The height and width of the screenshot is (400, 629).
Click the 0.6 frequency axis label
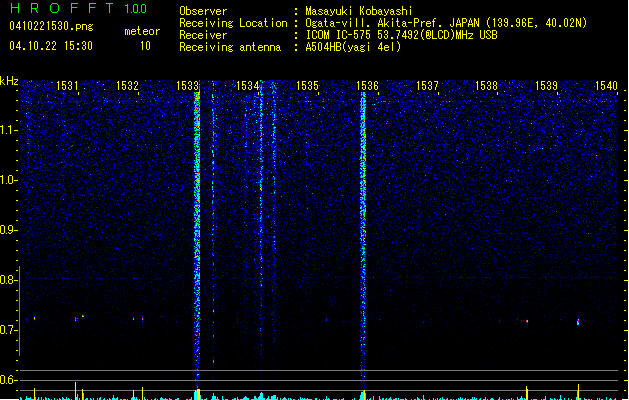(8, 380)
